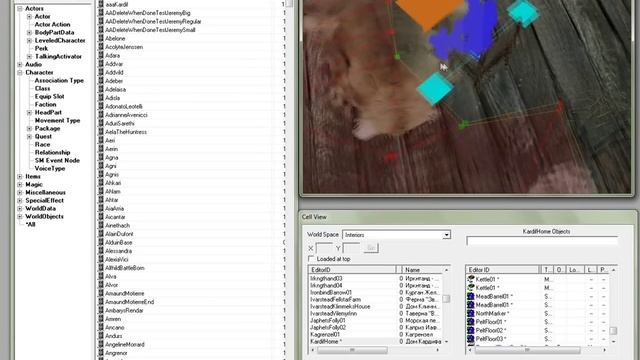Click the KardilHome Objects filter field
The image size is (640, 360).
click(x=542, y=241)
